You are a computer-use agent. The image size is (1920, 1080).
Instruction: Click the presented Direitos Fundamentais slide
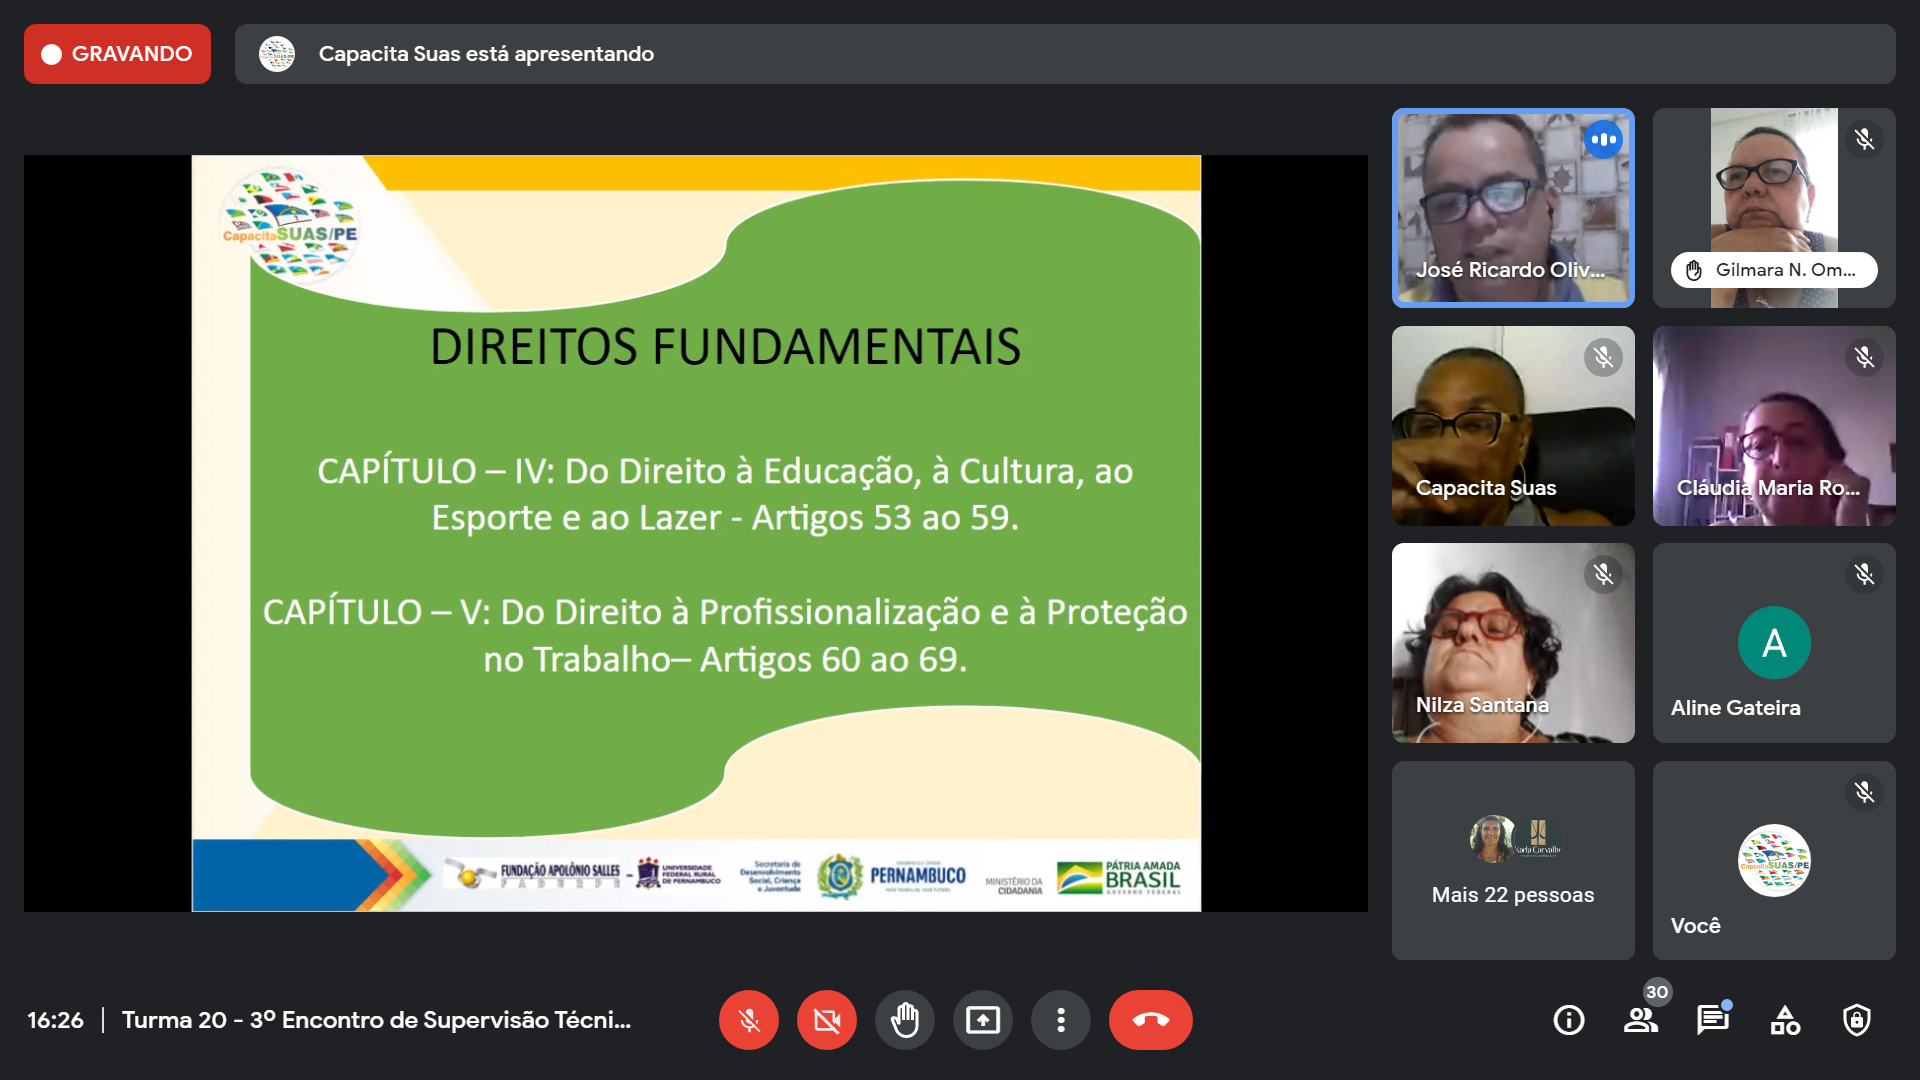(696, 533)
